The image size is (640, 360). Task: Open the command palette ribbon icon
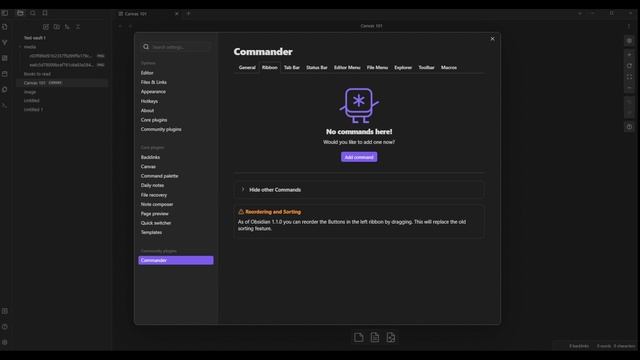click(4, 105)
